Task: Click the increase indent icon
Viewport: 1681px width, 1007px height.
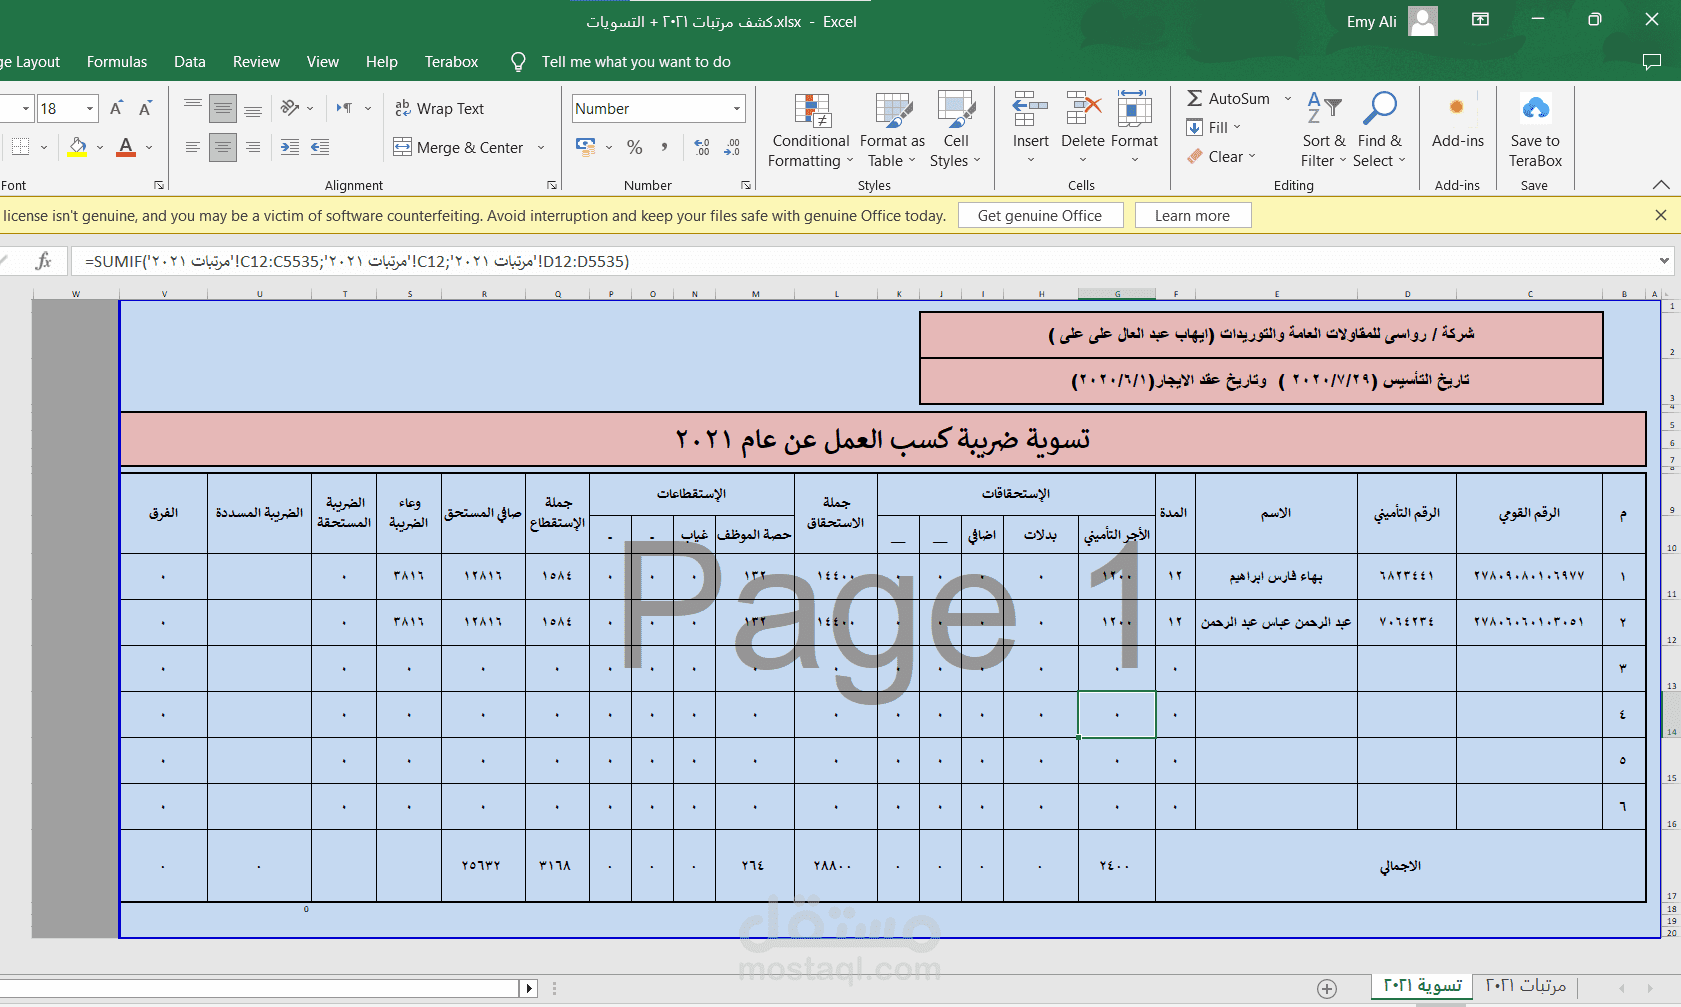Action: coord(320,147)
